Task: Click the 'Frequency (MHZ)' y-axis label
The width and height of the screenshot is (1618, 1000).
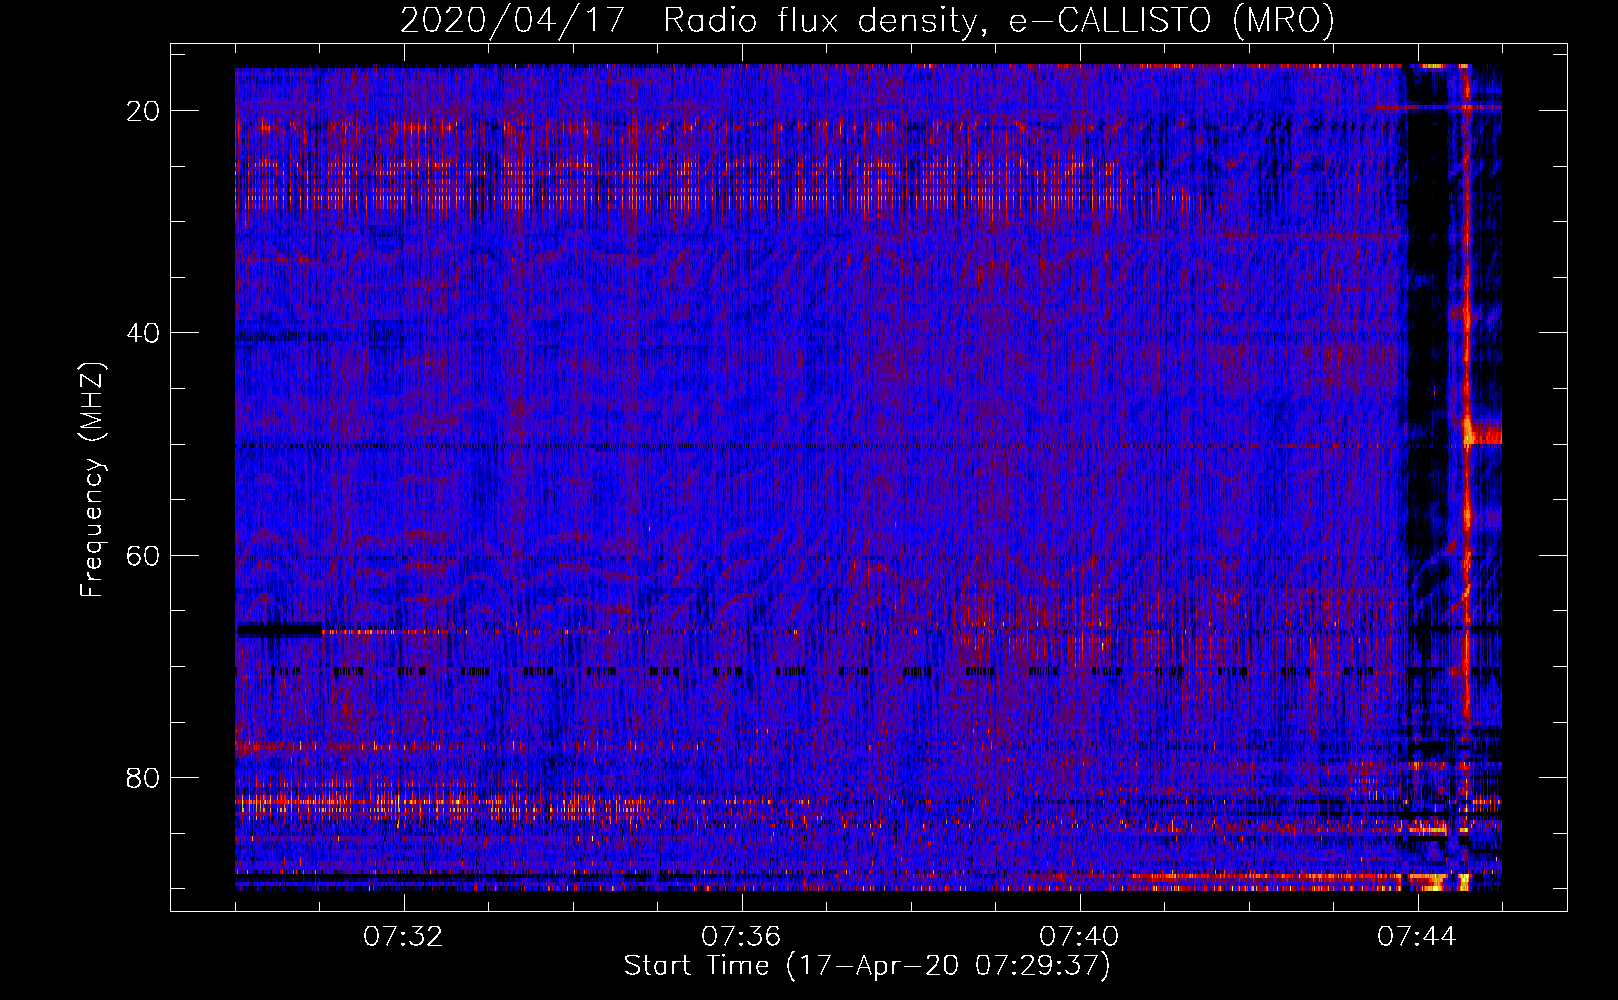Action: tap(92, 480)
